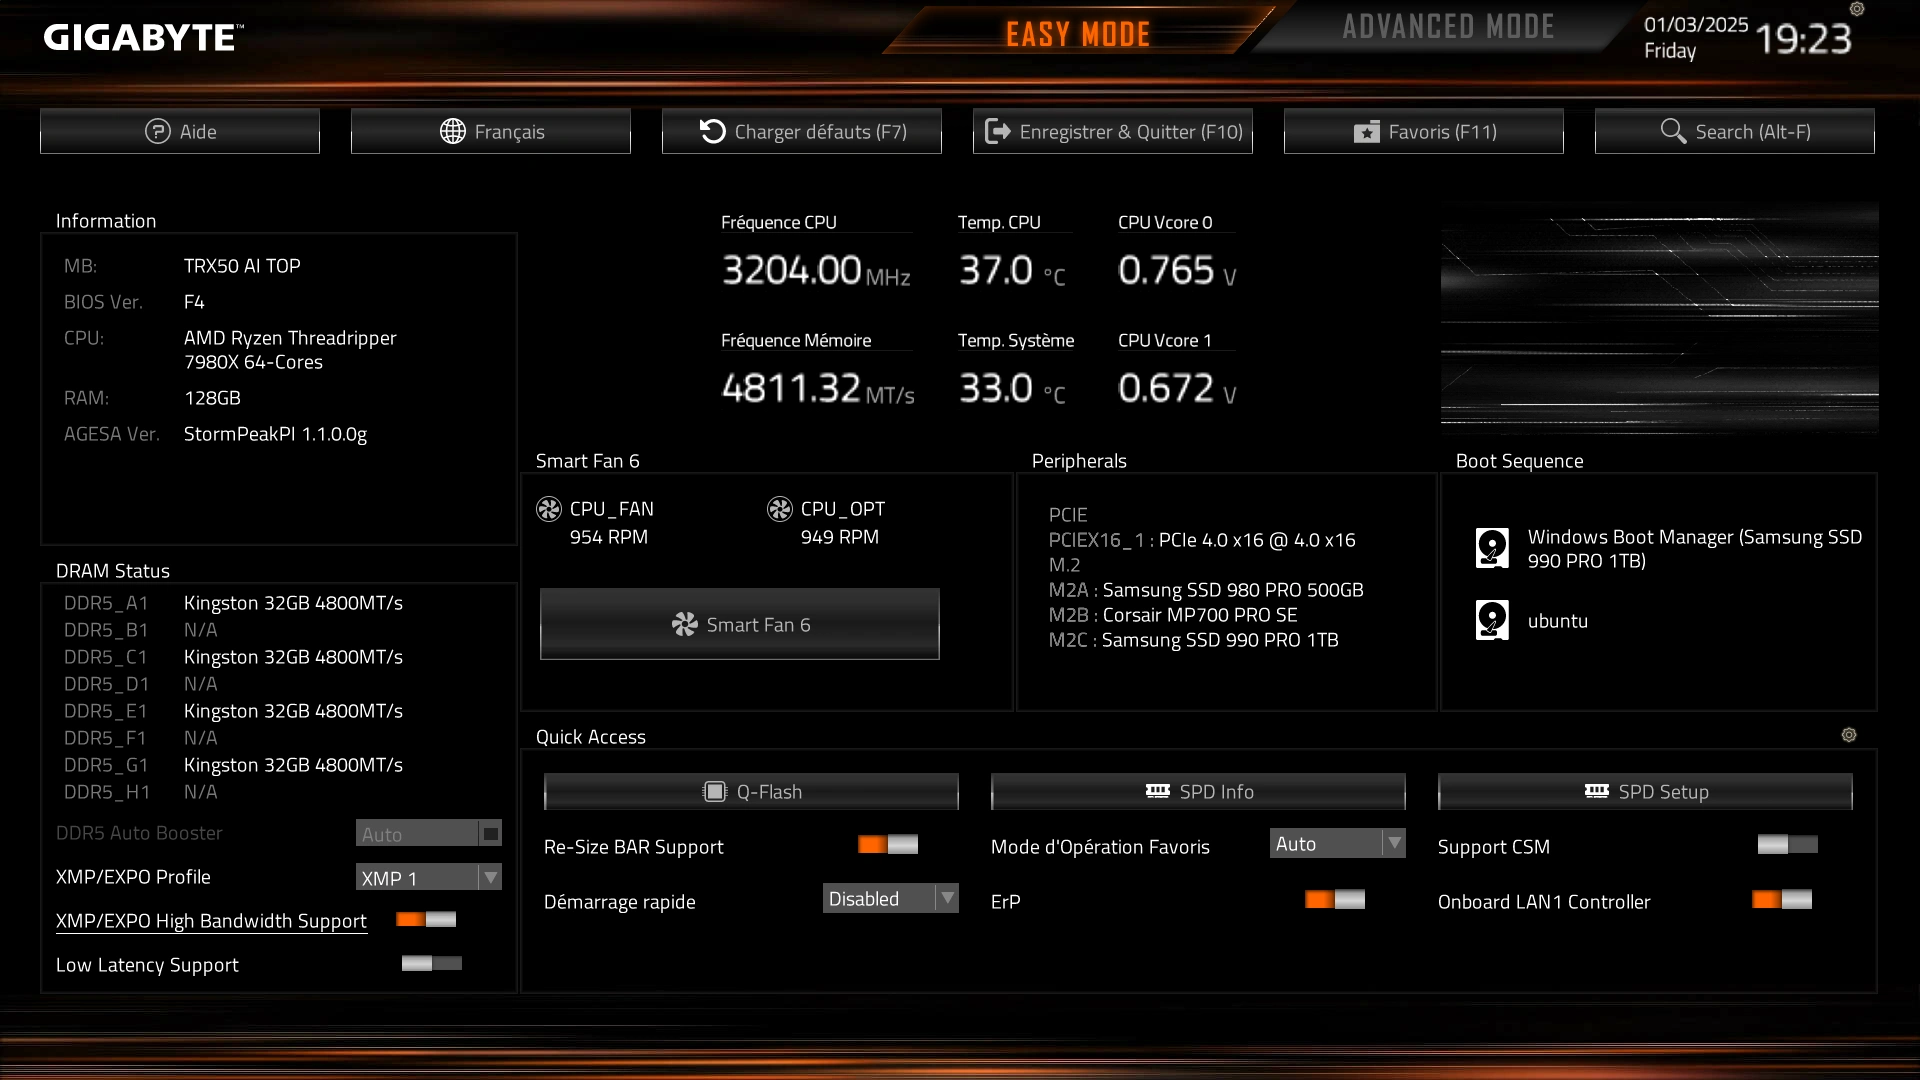This screenshot has width=1920, height=1080.
Task: Click the 4811.32 MT/s memory frequency value
Action: click(x=818, y=388)
